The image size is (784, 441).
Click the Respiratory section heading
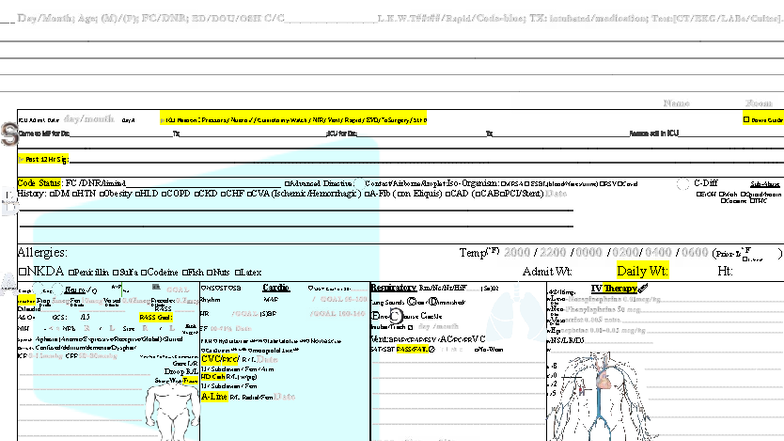pos(394,288)
